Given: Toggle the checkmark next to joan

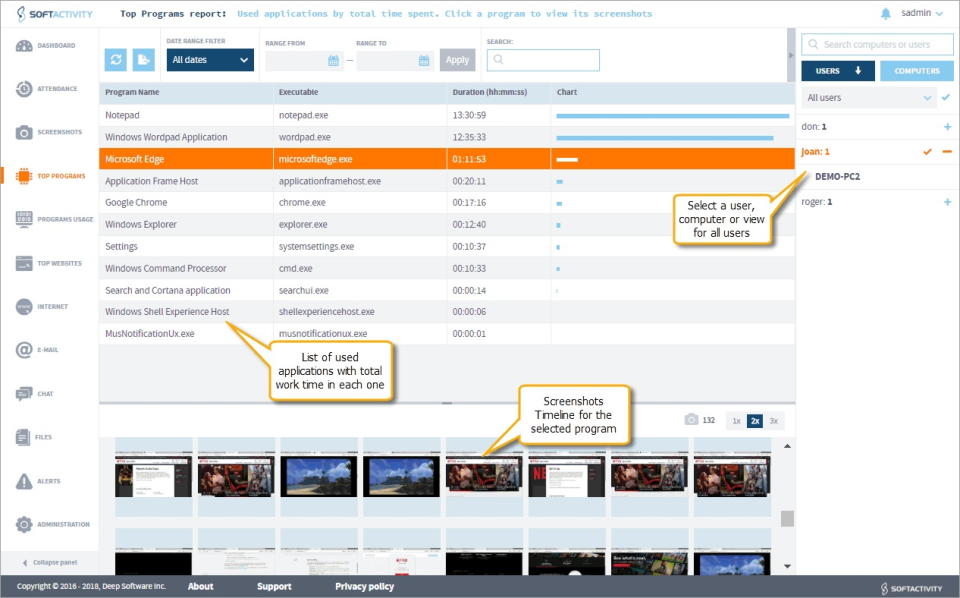Looking at the screenshot, I should coord(926,152).
